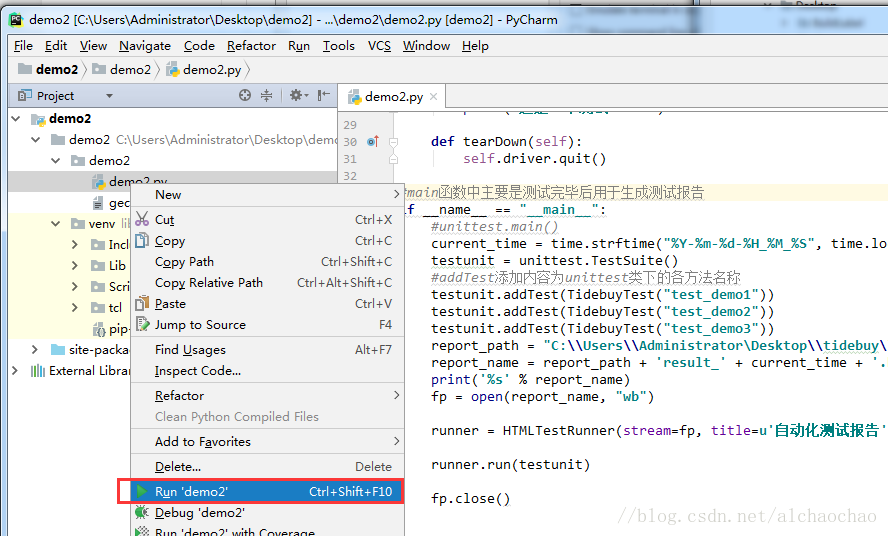Click the second demo2 folder breadcrumb
The image size is (888, 536).
coord(122,70)
